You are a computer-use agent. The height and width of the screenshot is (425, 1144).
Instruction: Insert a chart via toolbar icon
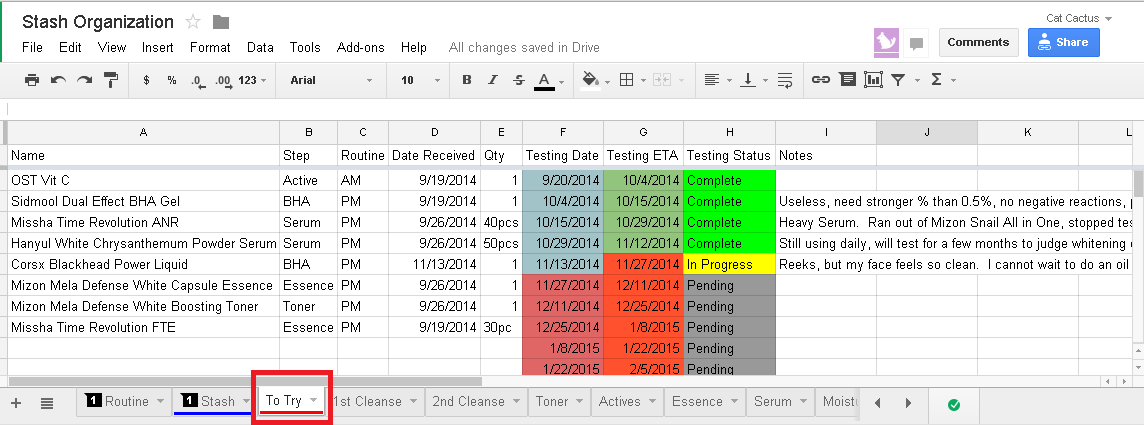pos(873,80)
